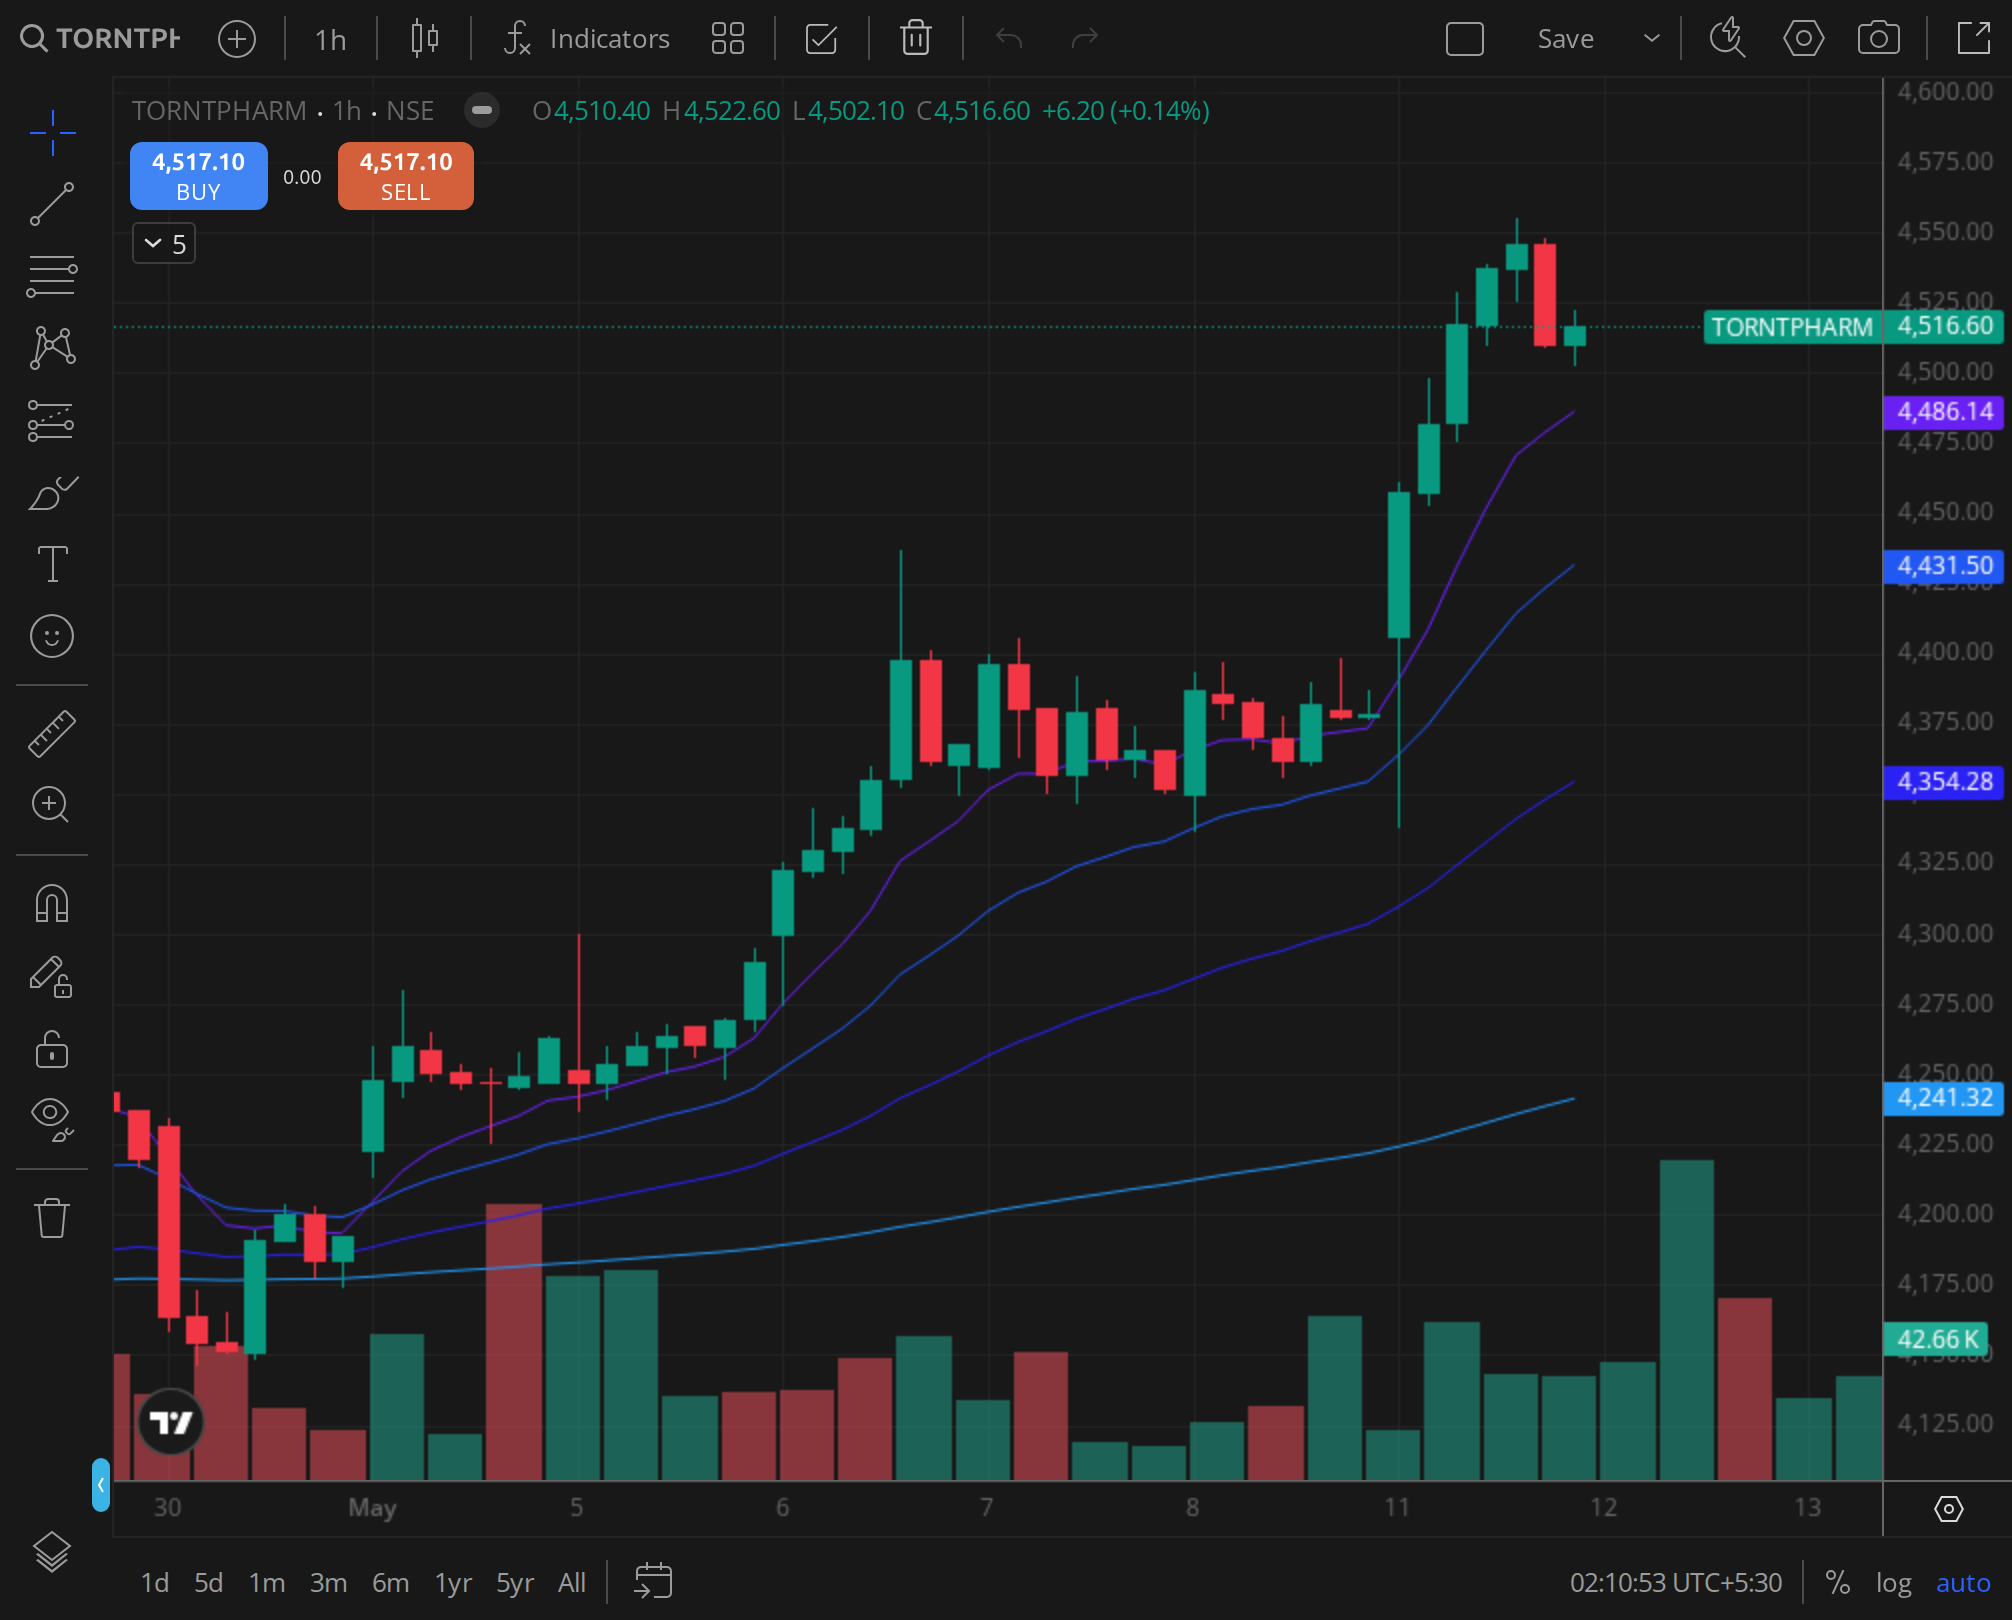The image size is (2012, 1620).
Task: Toggle hide all drawings eye icon
Action: tap(52, 1120)
